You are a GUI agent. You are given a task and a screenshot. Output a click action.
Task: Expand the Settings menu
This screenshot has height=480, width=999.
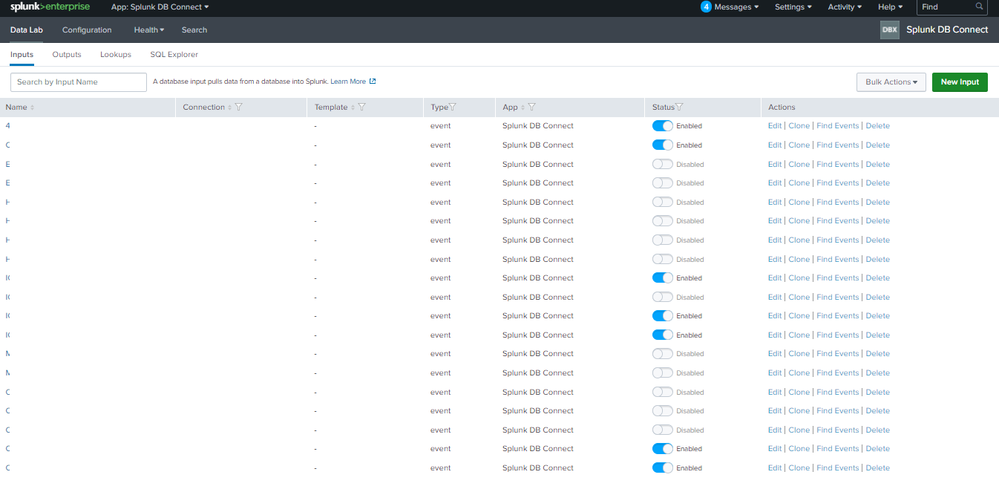pyautogui.click(x=793, y=7)
